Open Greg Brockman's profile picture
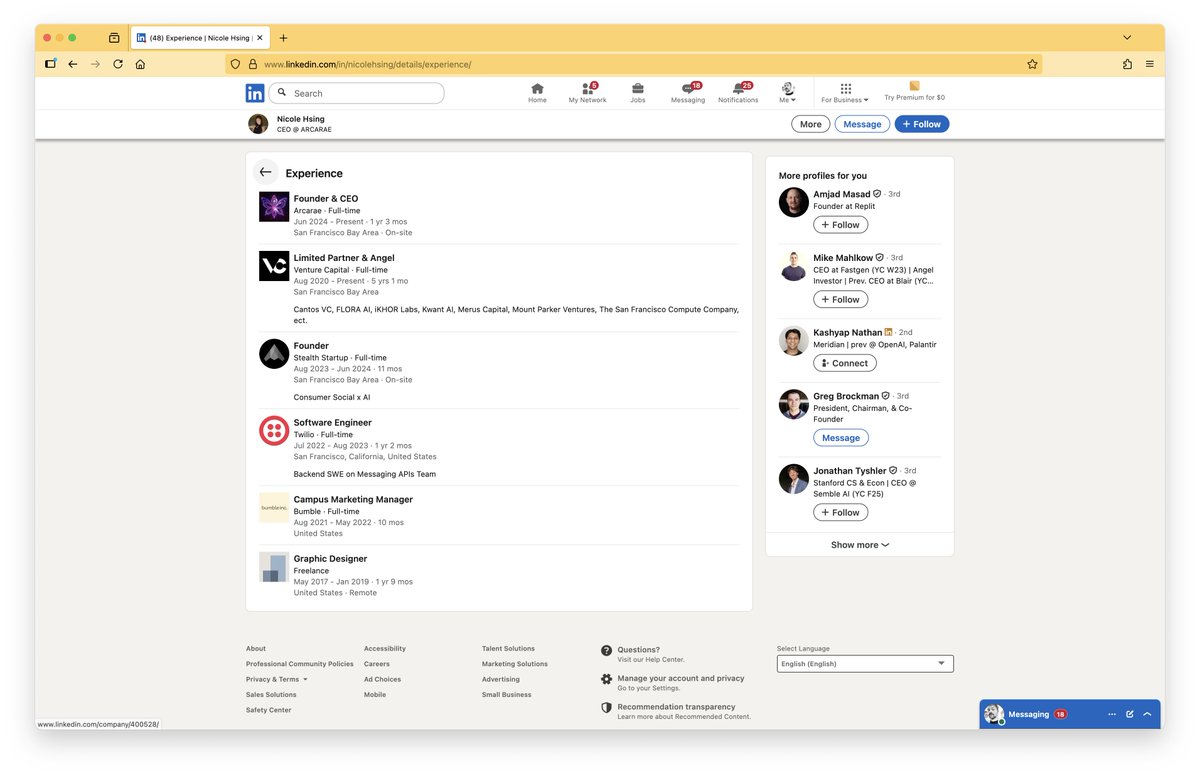The image size is (1200, 776). [794, 404]
